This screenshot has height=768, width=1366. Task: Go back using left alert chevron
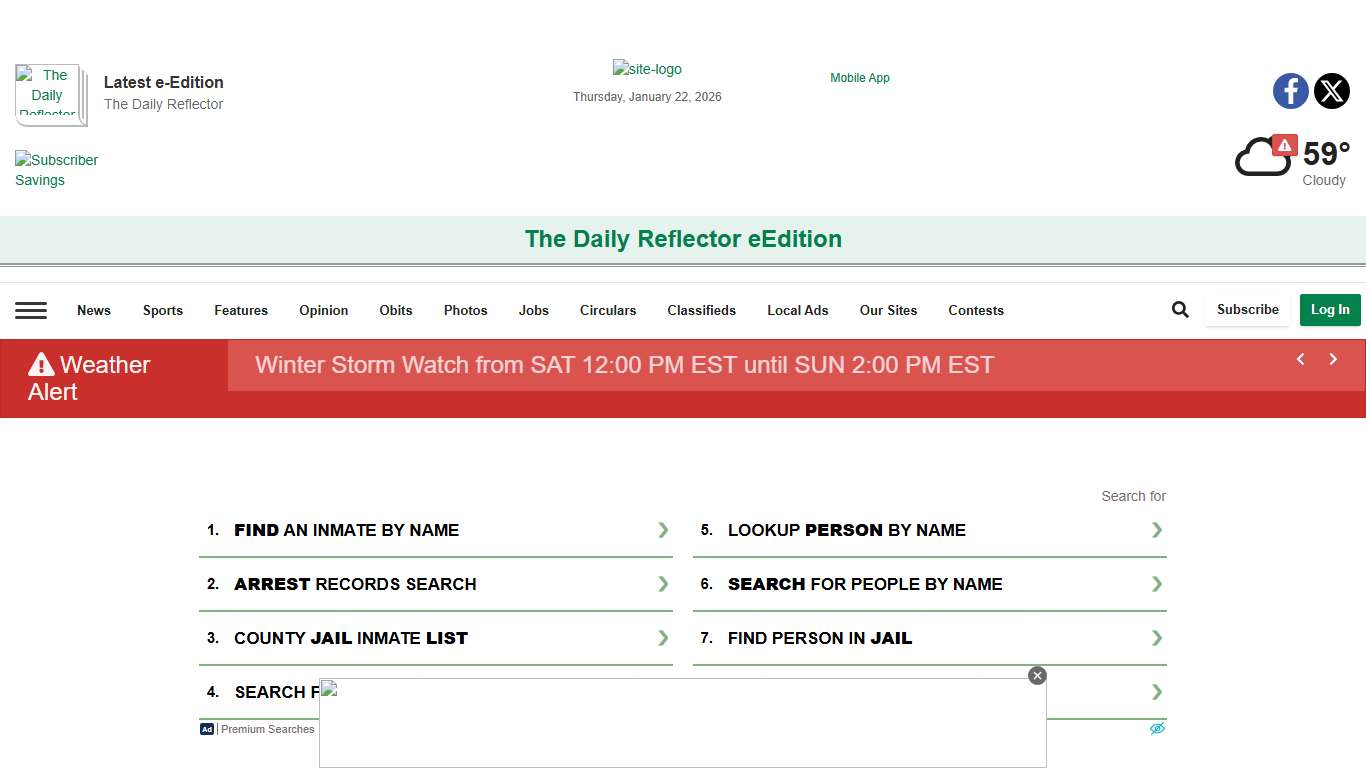tap(1300, 359)
